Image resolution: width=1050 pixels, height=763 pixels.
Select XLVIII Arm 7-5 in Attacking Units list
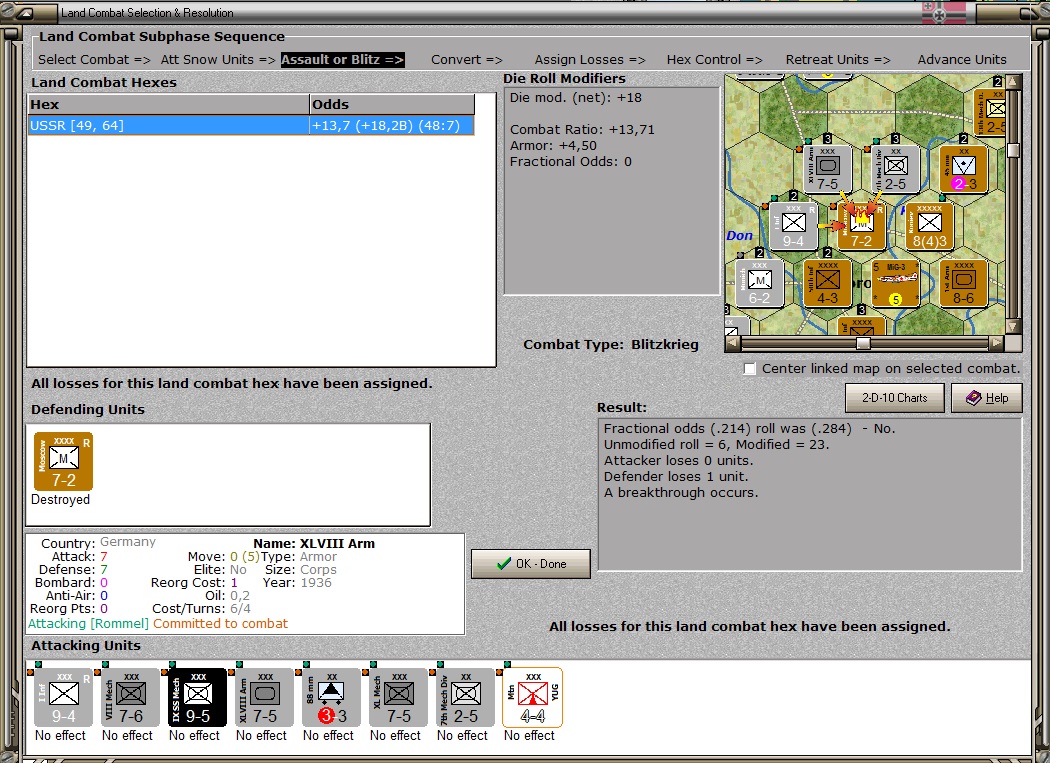point(265,697)
